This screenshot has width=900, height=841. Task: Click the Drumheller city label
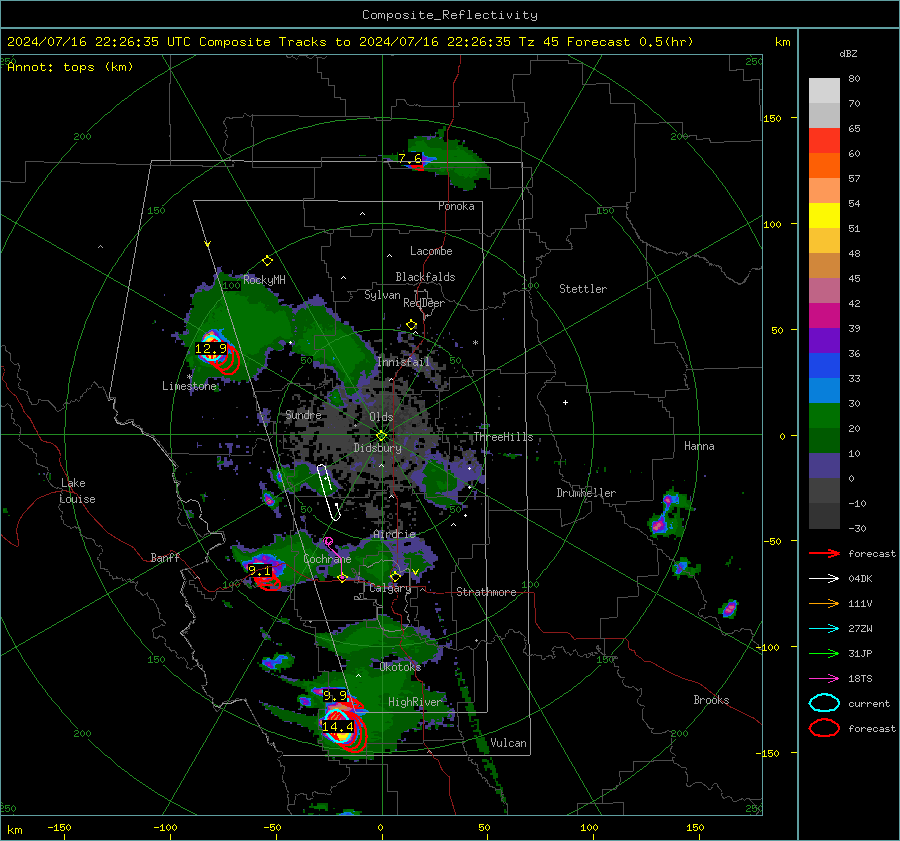coord(586,493)
